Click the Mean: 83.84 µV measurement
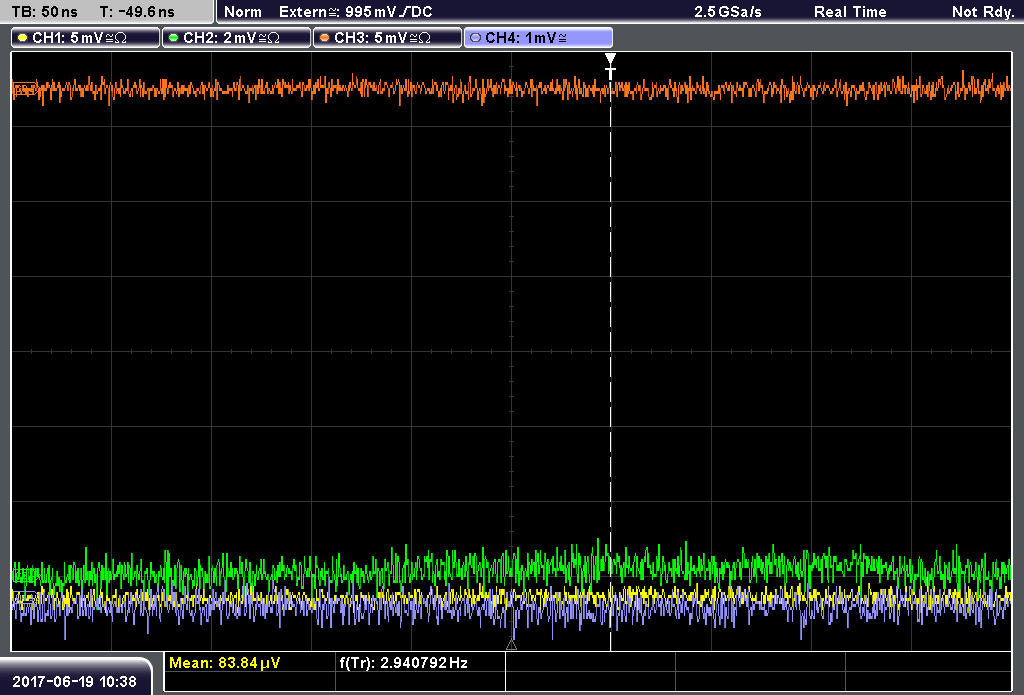Screen dimensions: 1024x695 click(225, 663)
